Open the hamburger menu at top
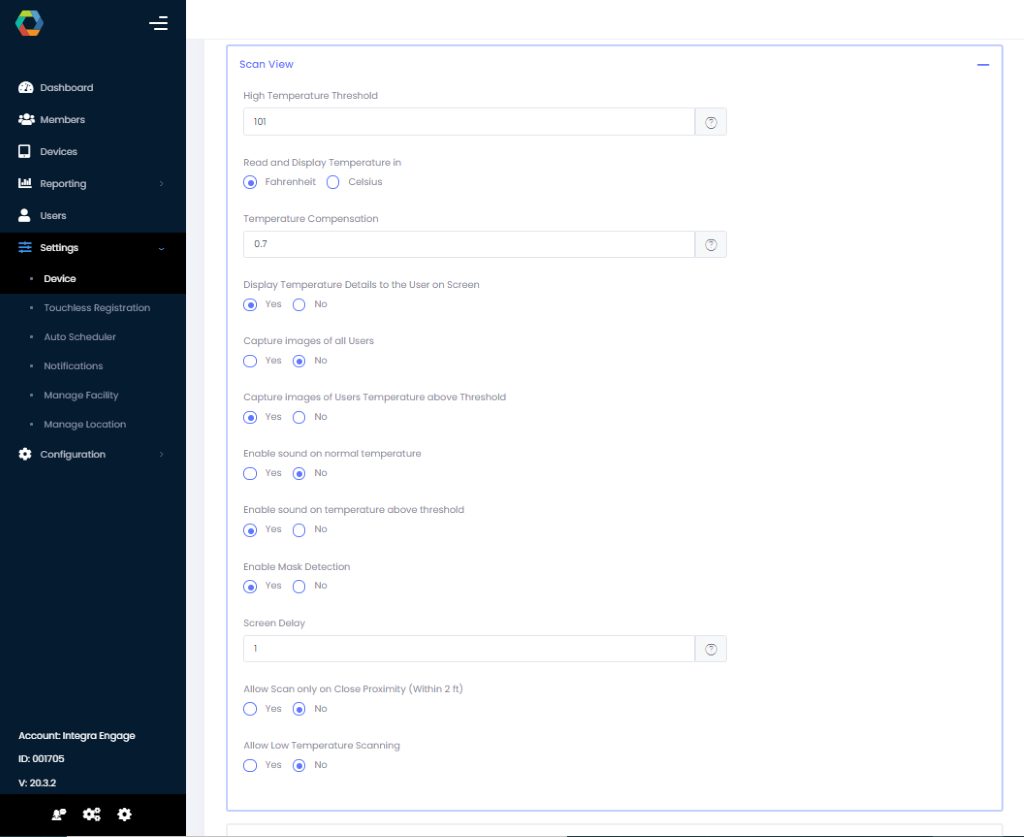The width and height of the screenshot is (1024, 837). [x=158, y=22]
